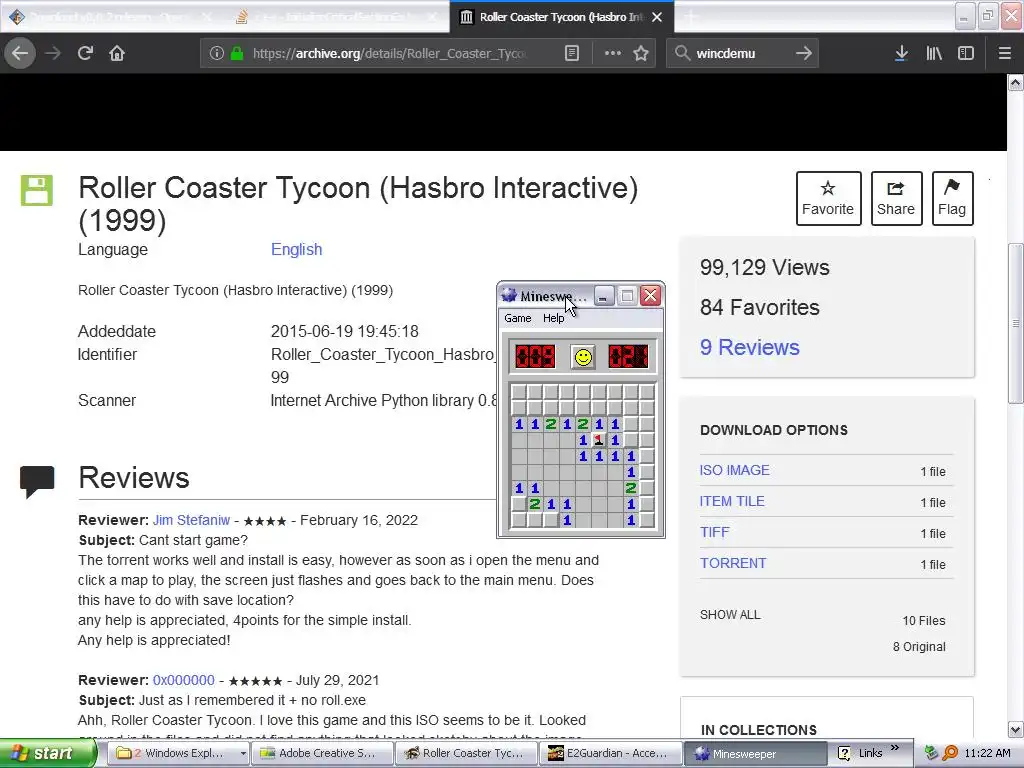The width and height of the screenshot is (1024, 768).
Task: Click the Minesweeper timer display
Action: [x=628, y=357]
